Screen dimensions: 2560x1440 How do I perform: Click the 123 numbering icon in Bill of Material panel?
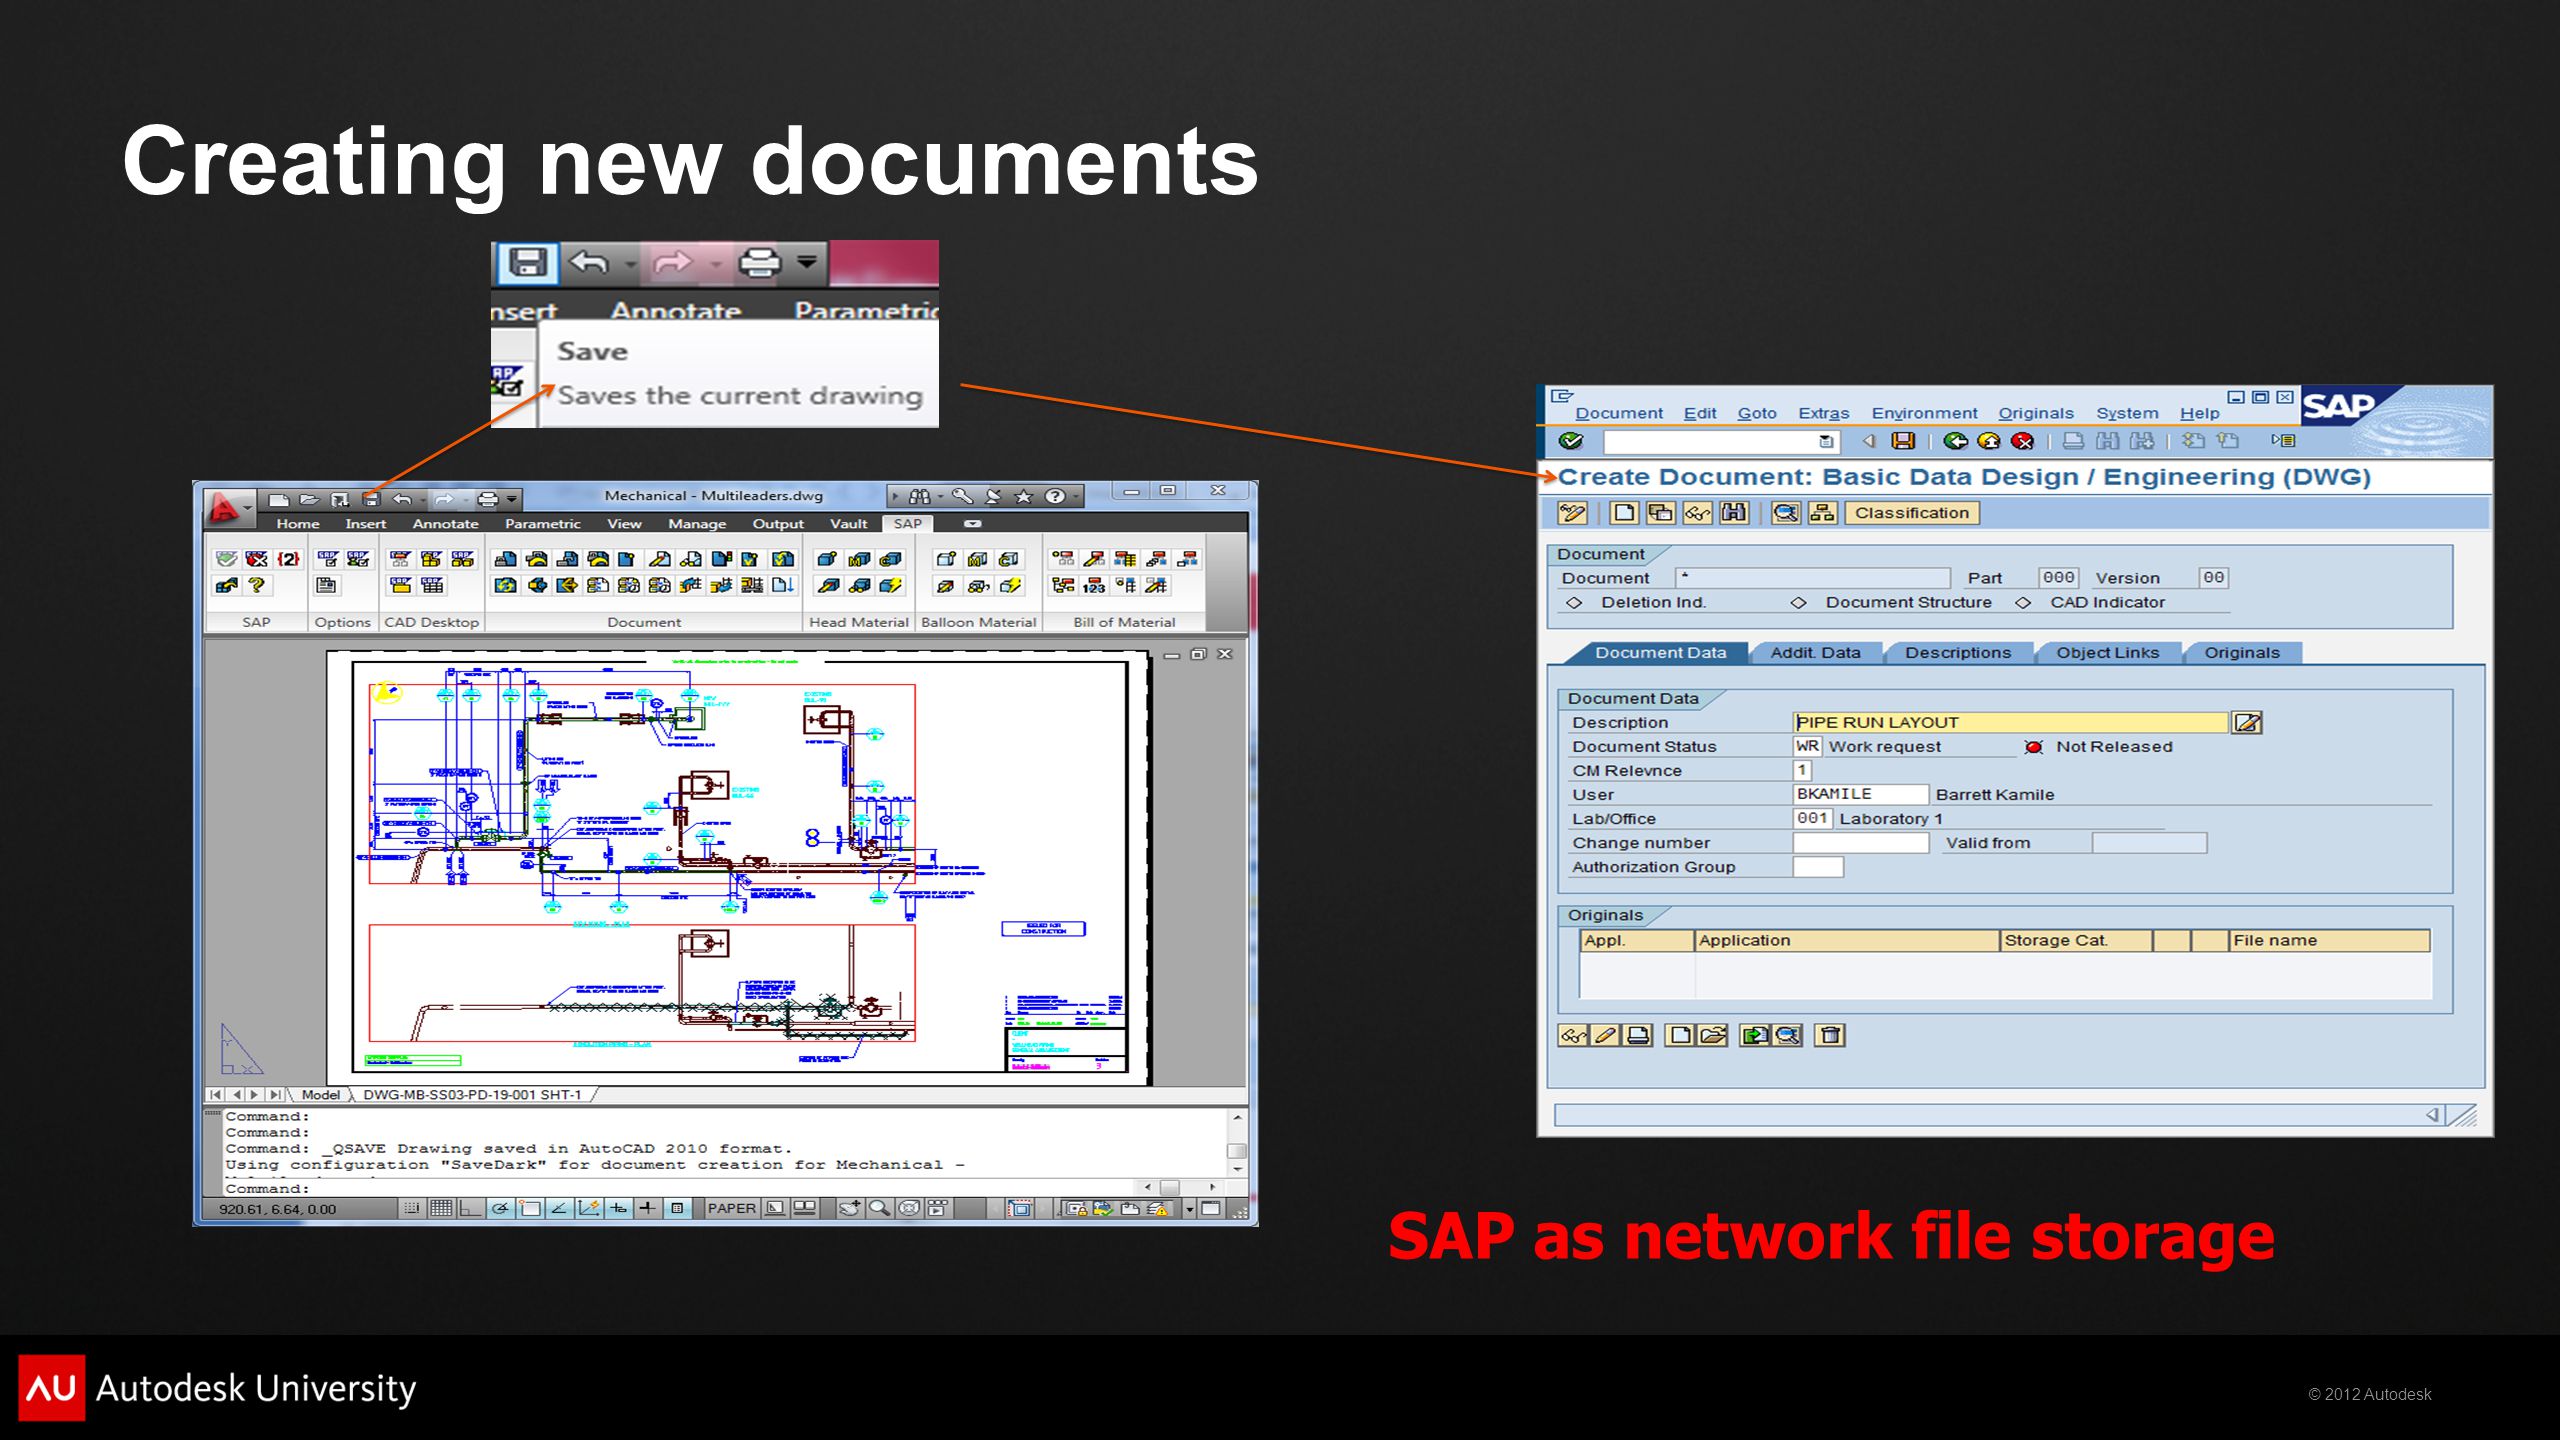point(1094,585)
